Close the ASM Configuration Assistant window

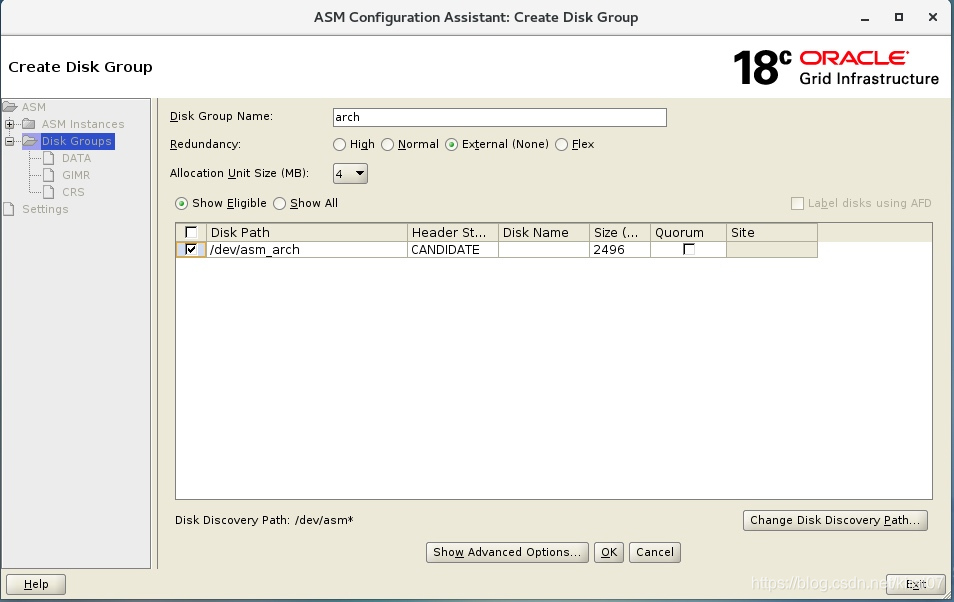(933, 18)
